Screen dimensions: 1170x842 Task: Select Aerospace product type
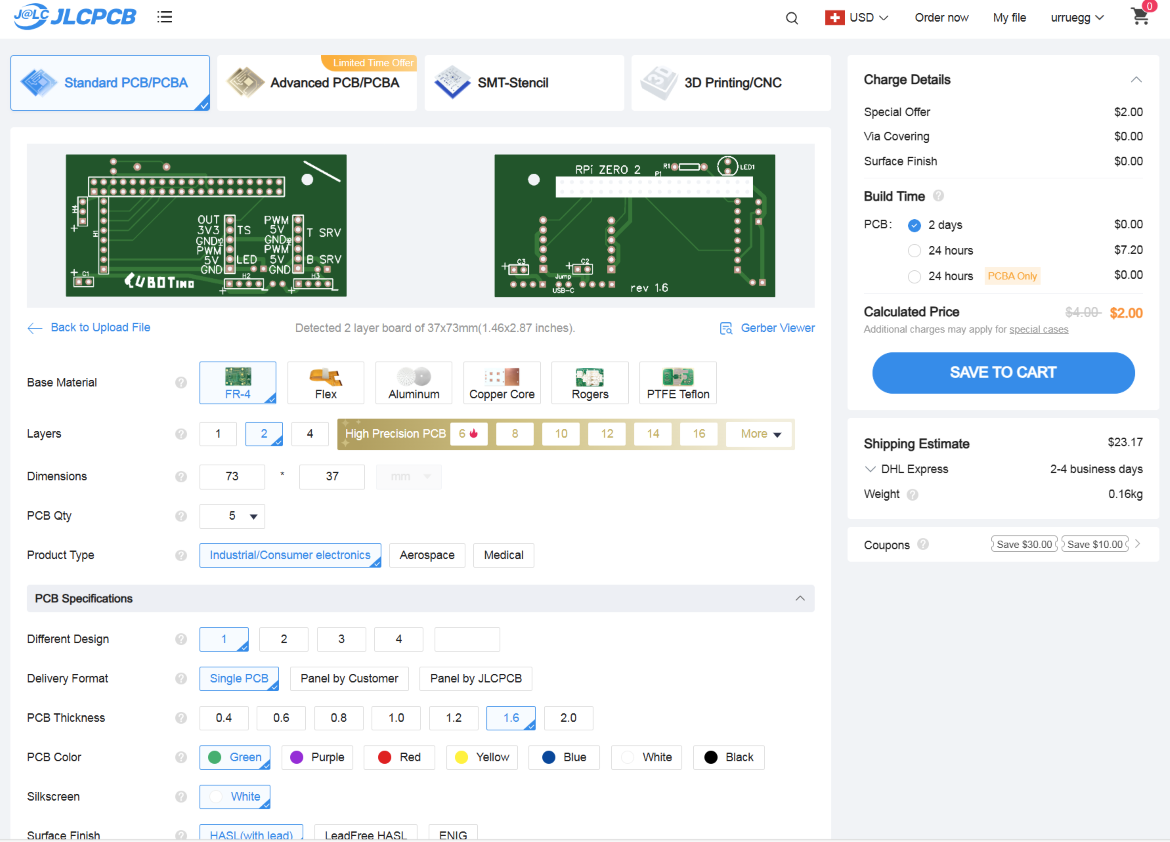(x=427, y=555)
